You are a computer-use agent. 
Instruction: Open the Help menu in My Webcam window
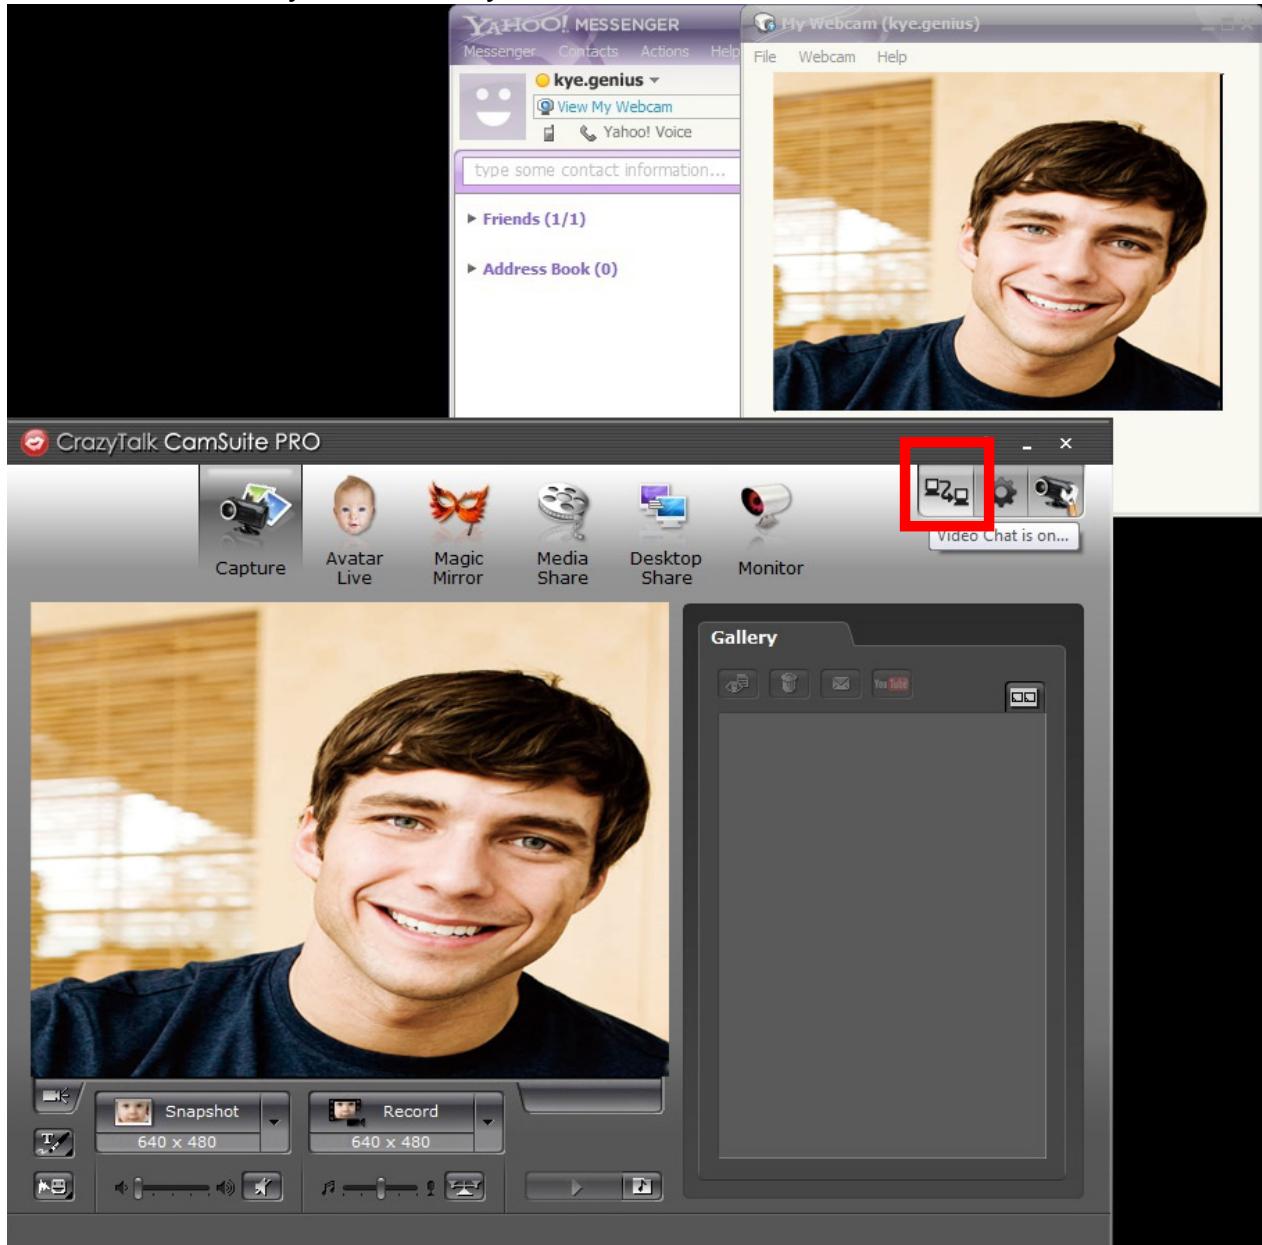coord(892,57)
